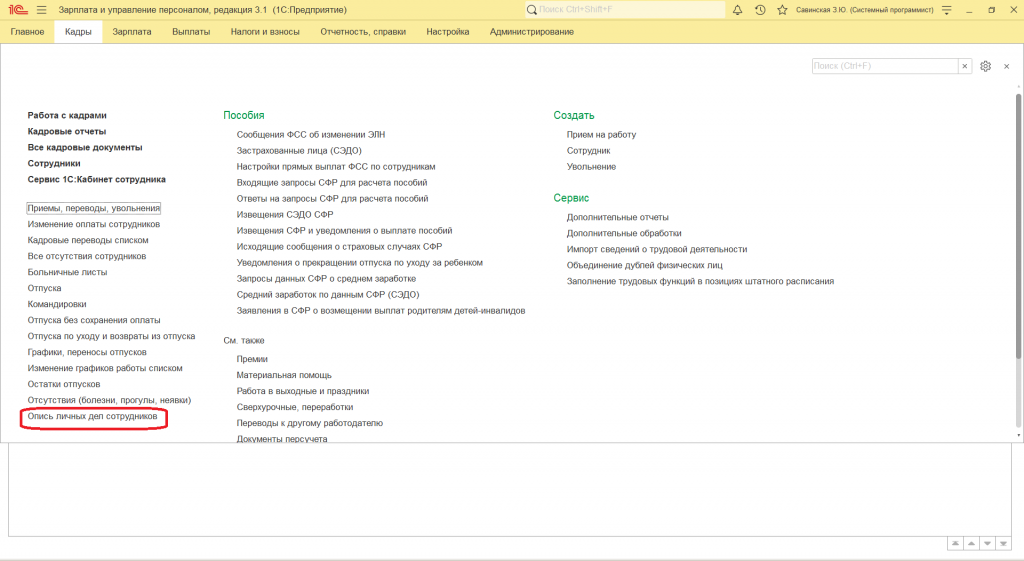The width and height of the screenshot is (1024, 561).
Task: Switch to the Главное section
Action: pyautogui.click(x=27, y=31)
